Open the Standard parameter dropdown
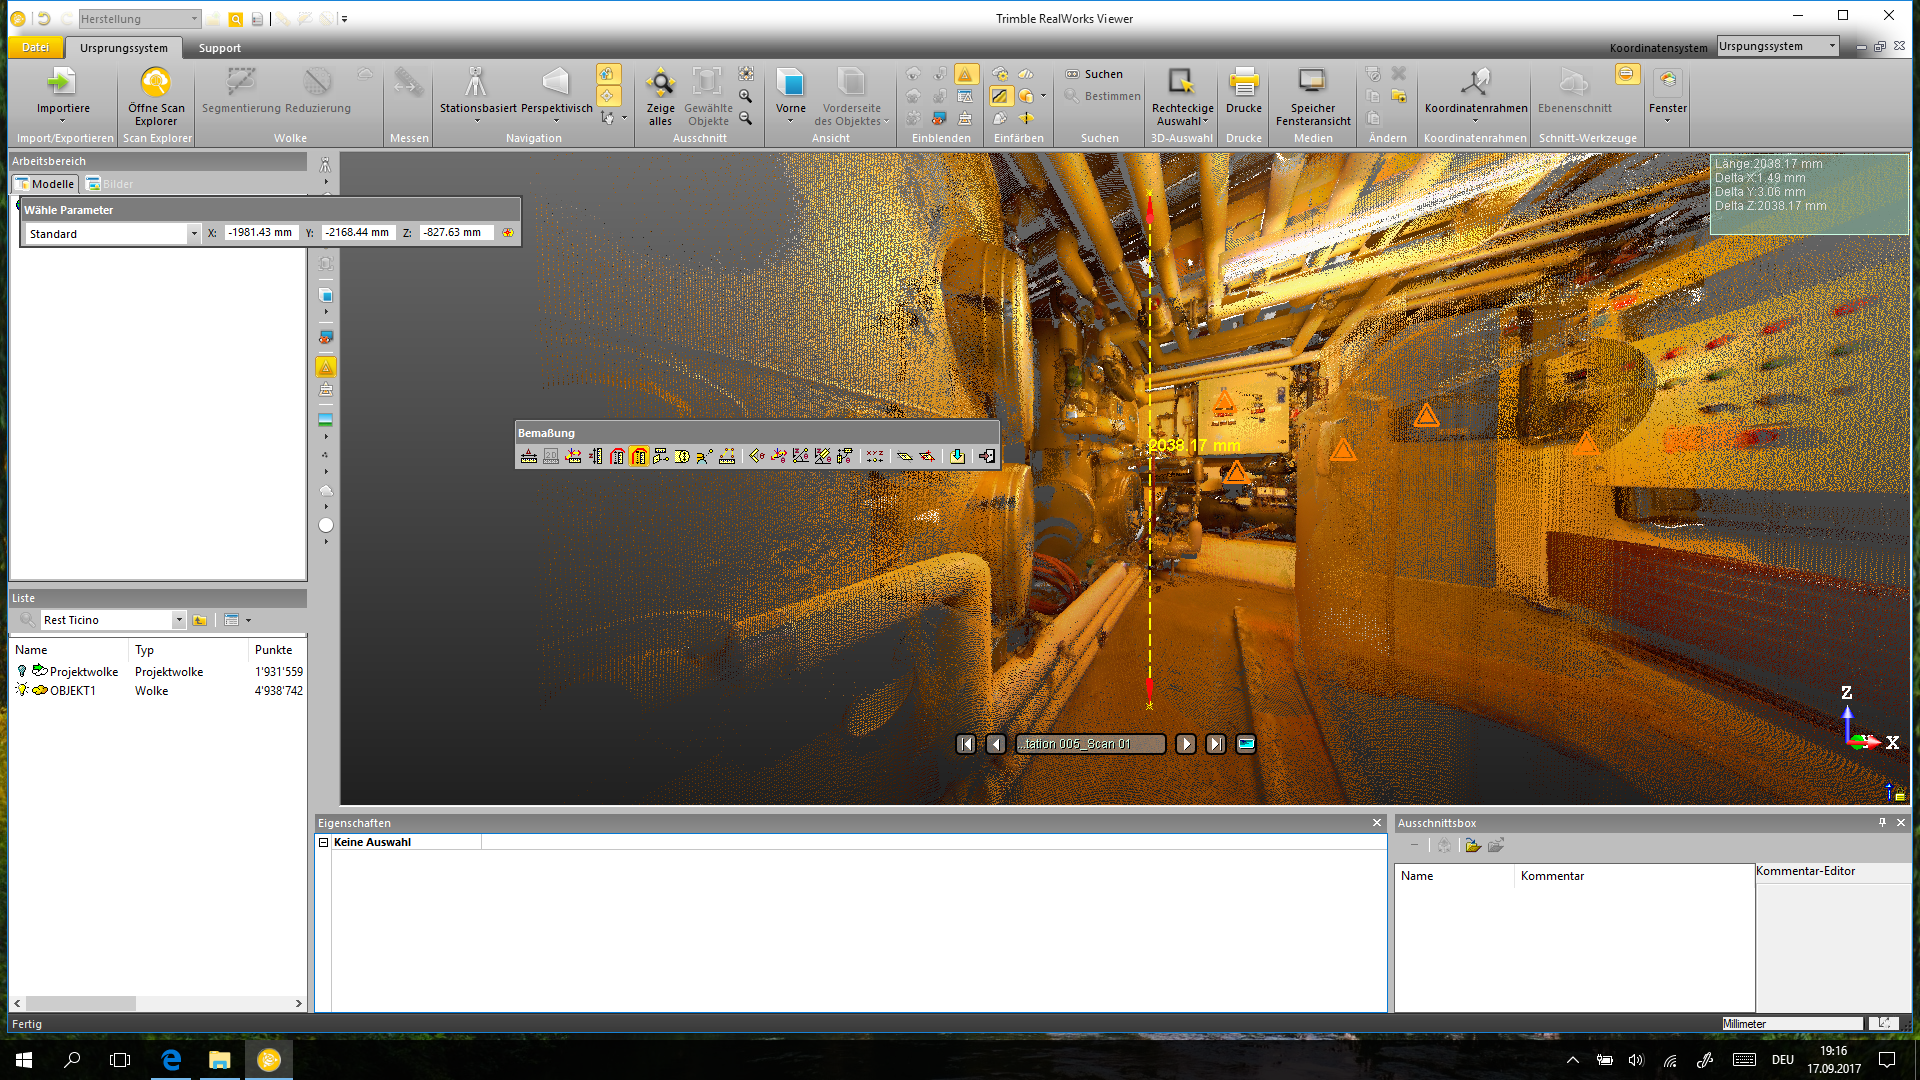This screenshot has width=1920, height=1080. (x=194, y=233)
